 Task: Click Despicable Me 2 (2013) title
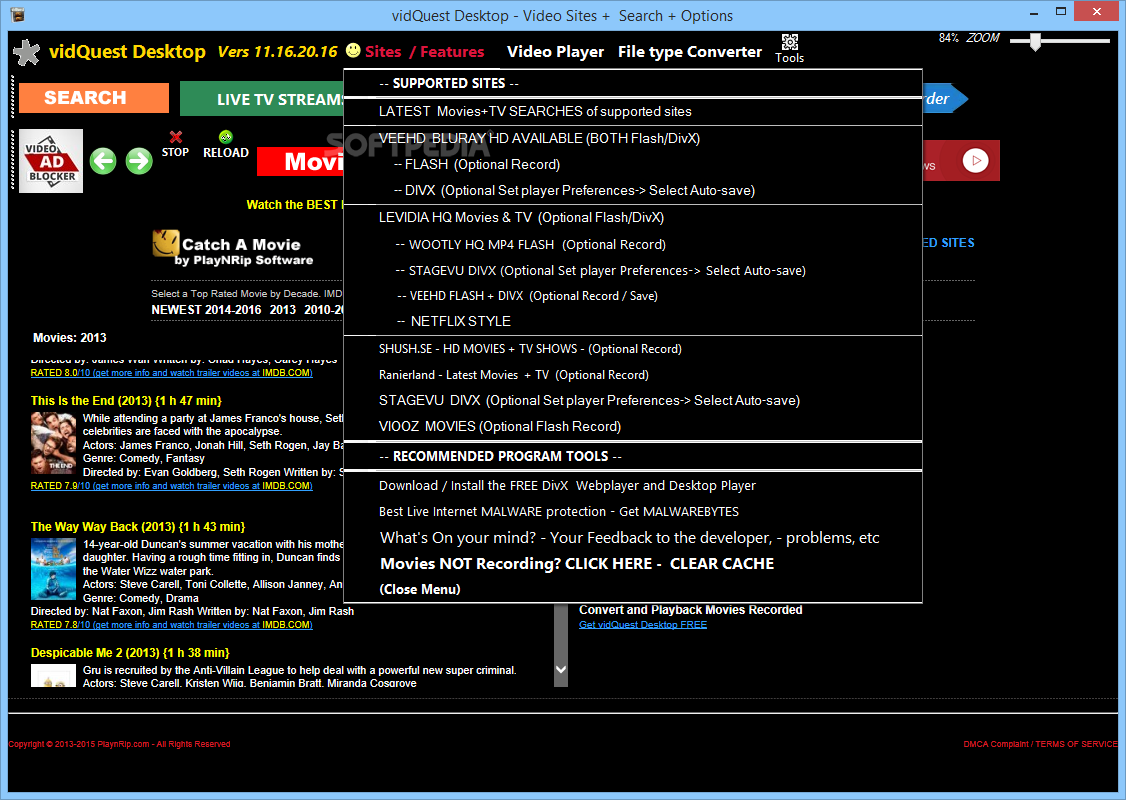pyautogui.click(x=130, y=653)
